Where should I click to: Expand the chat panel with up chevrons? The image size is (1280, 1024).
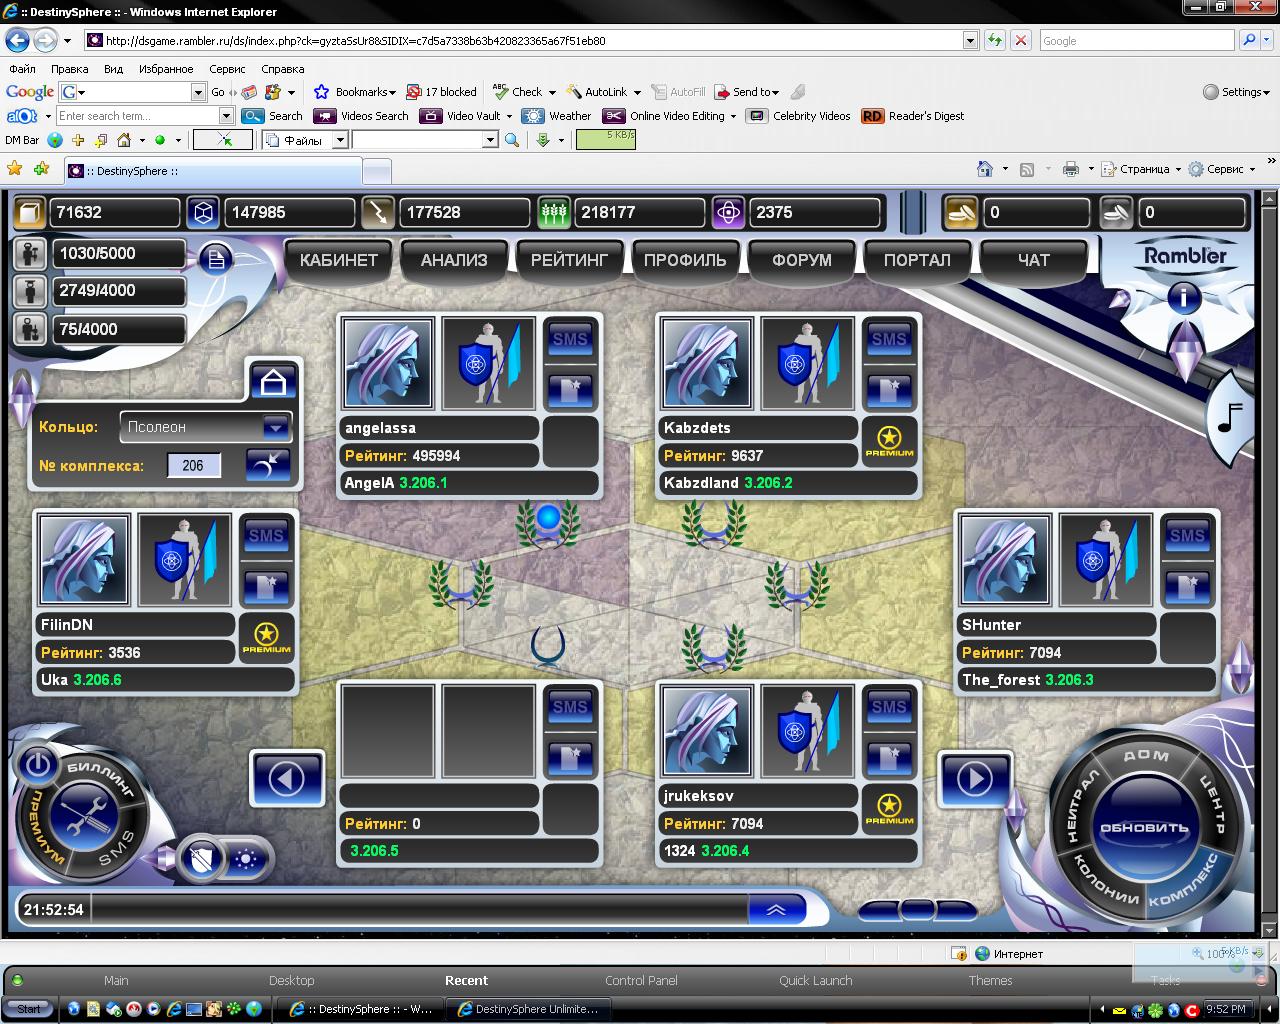tap(776, 910)
